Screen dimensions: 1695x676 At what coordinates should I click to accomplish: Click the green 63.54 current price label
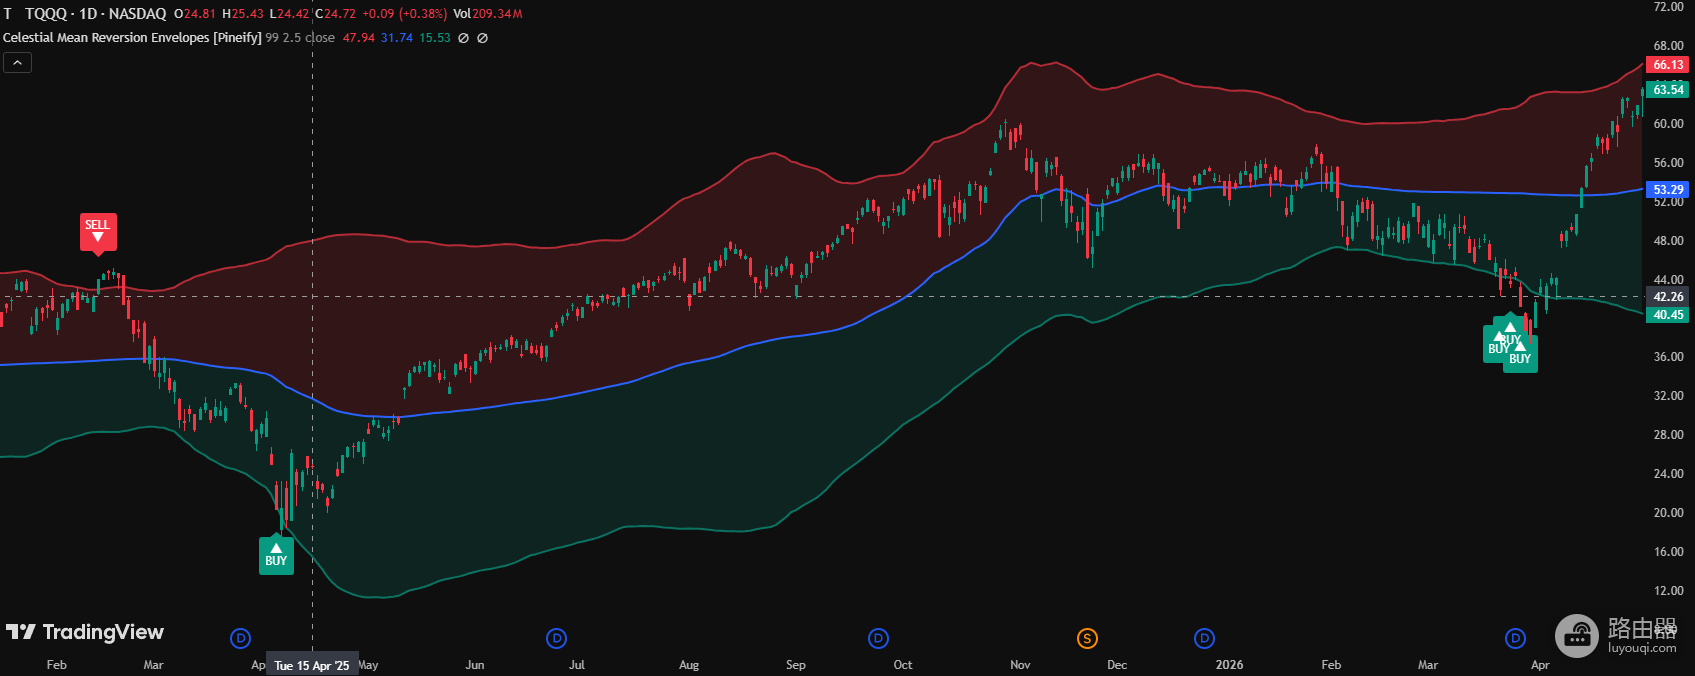[1668, 89]
